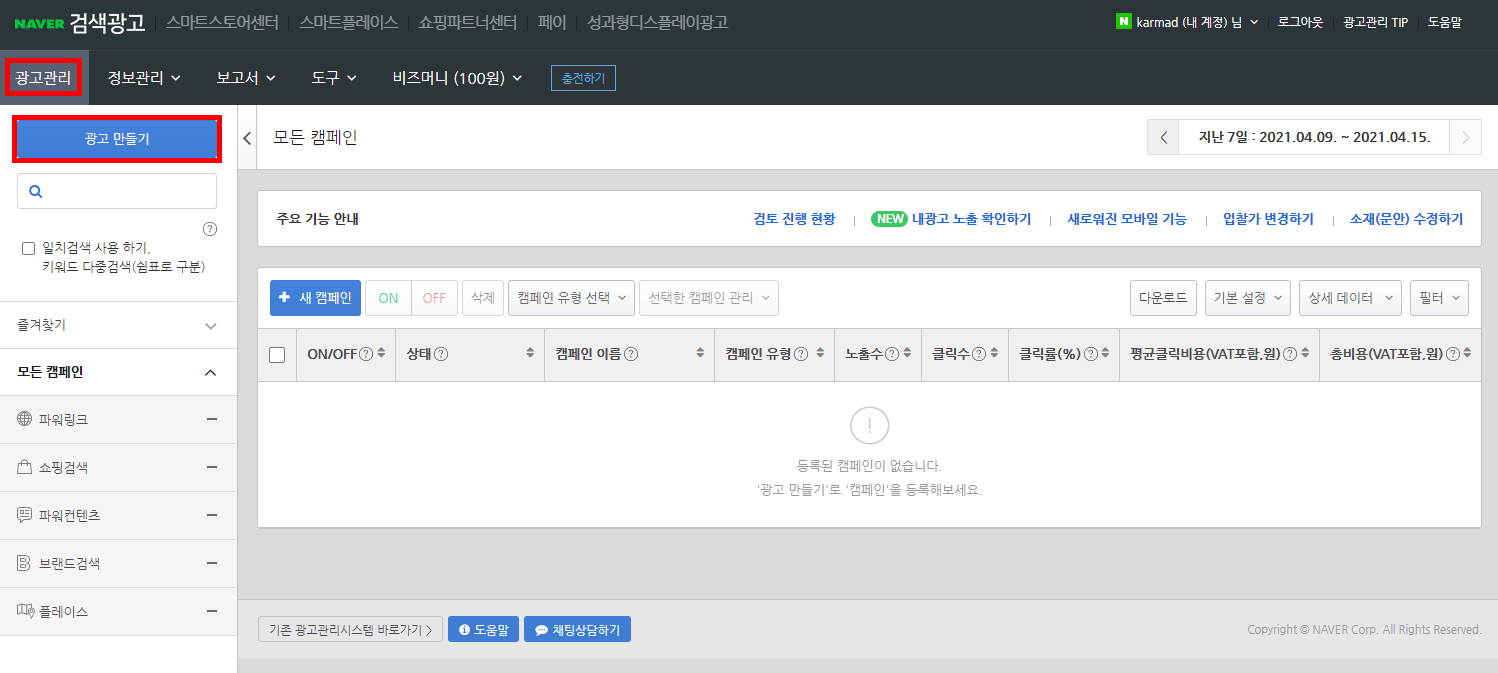Sort by 노출수 column arrows

click(907, 353)
